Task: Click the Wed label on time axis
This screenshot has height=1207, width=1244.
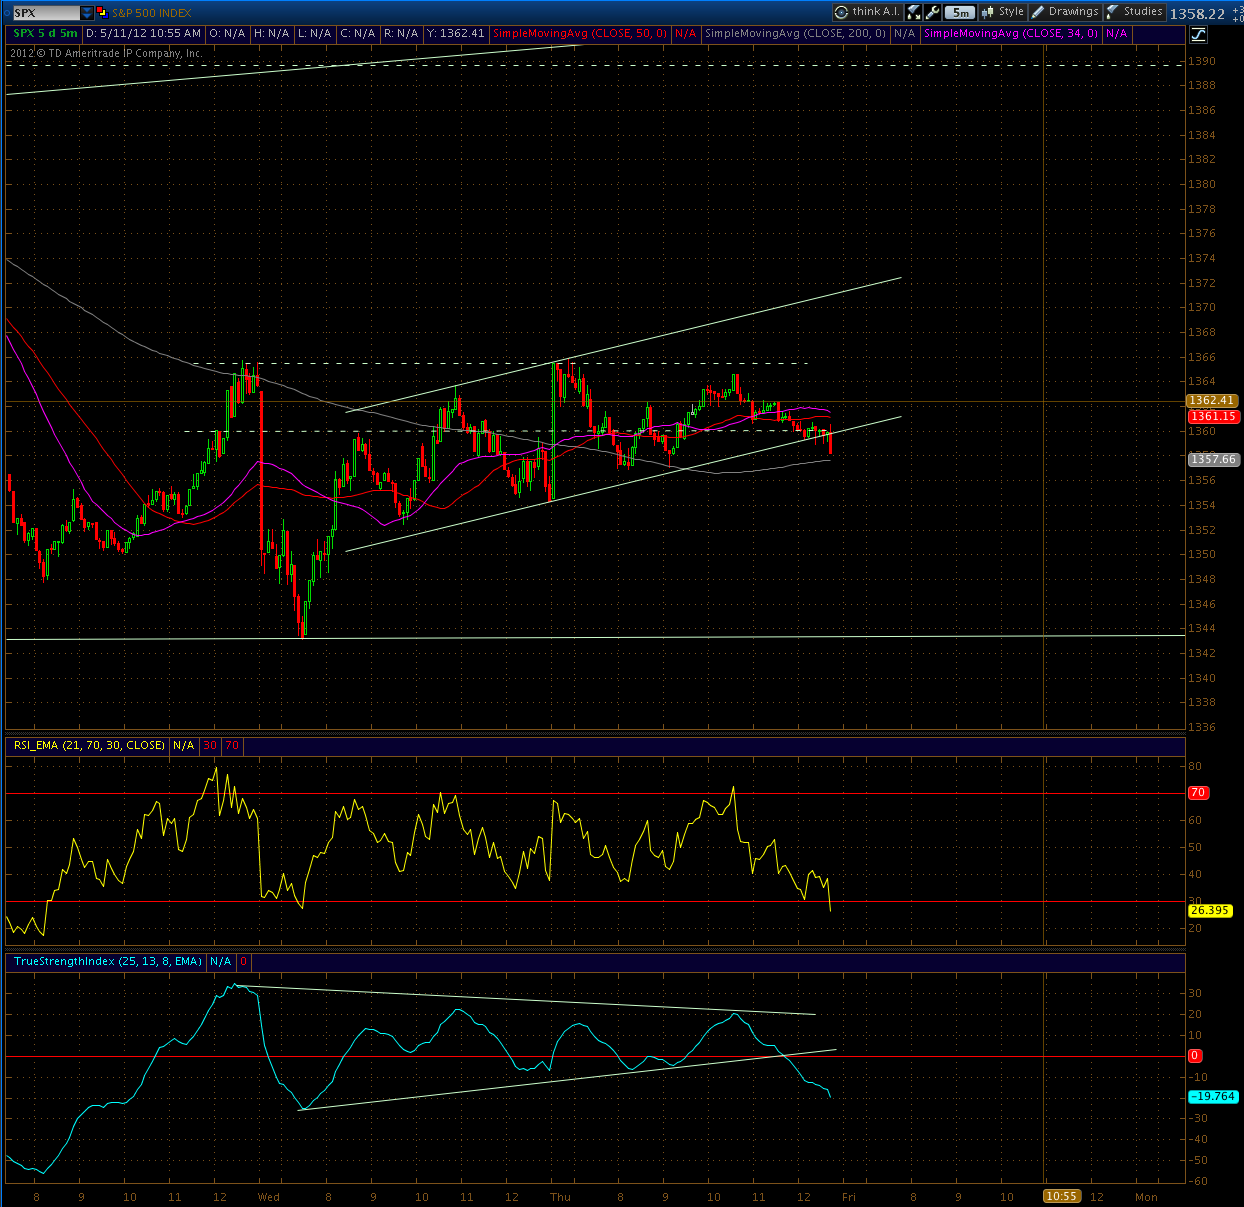Action: (x=268, y=1197)
